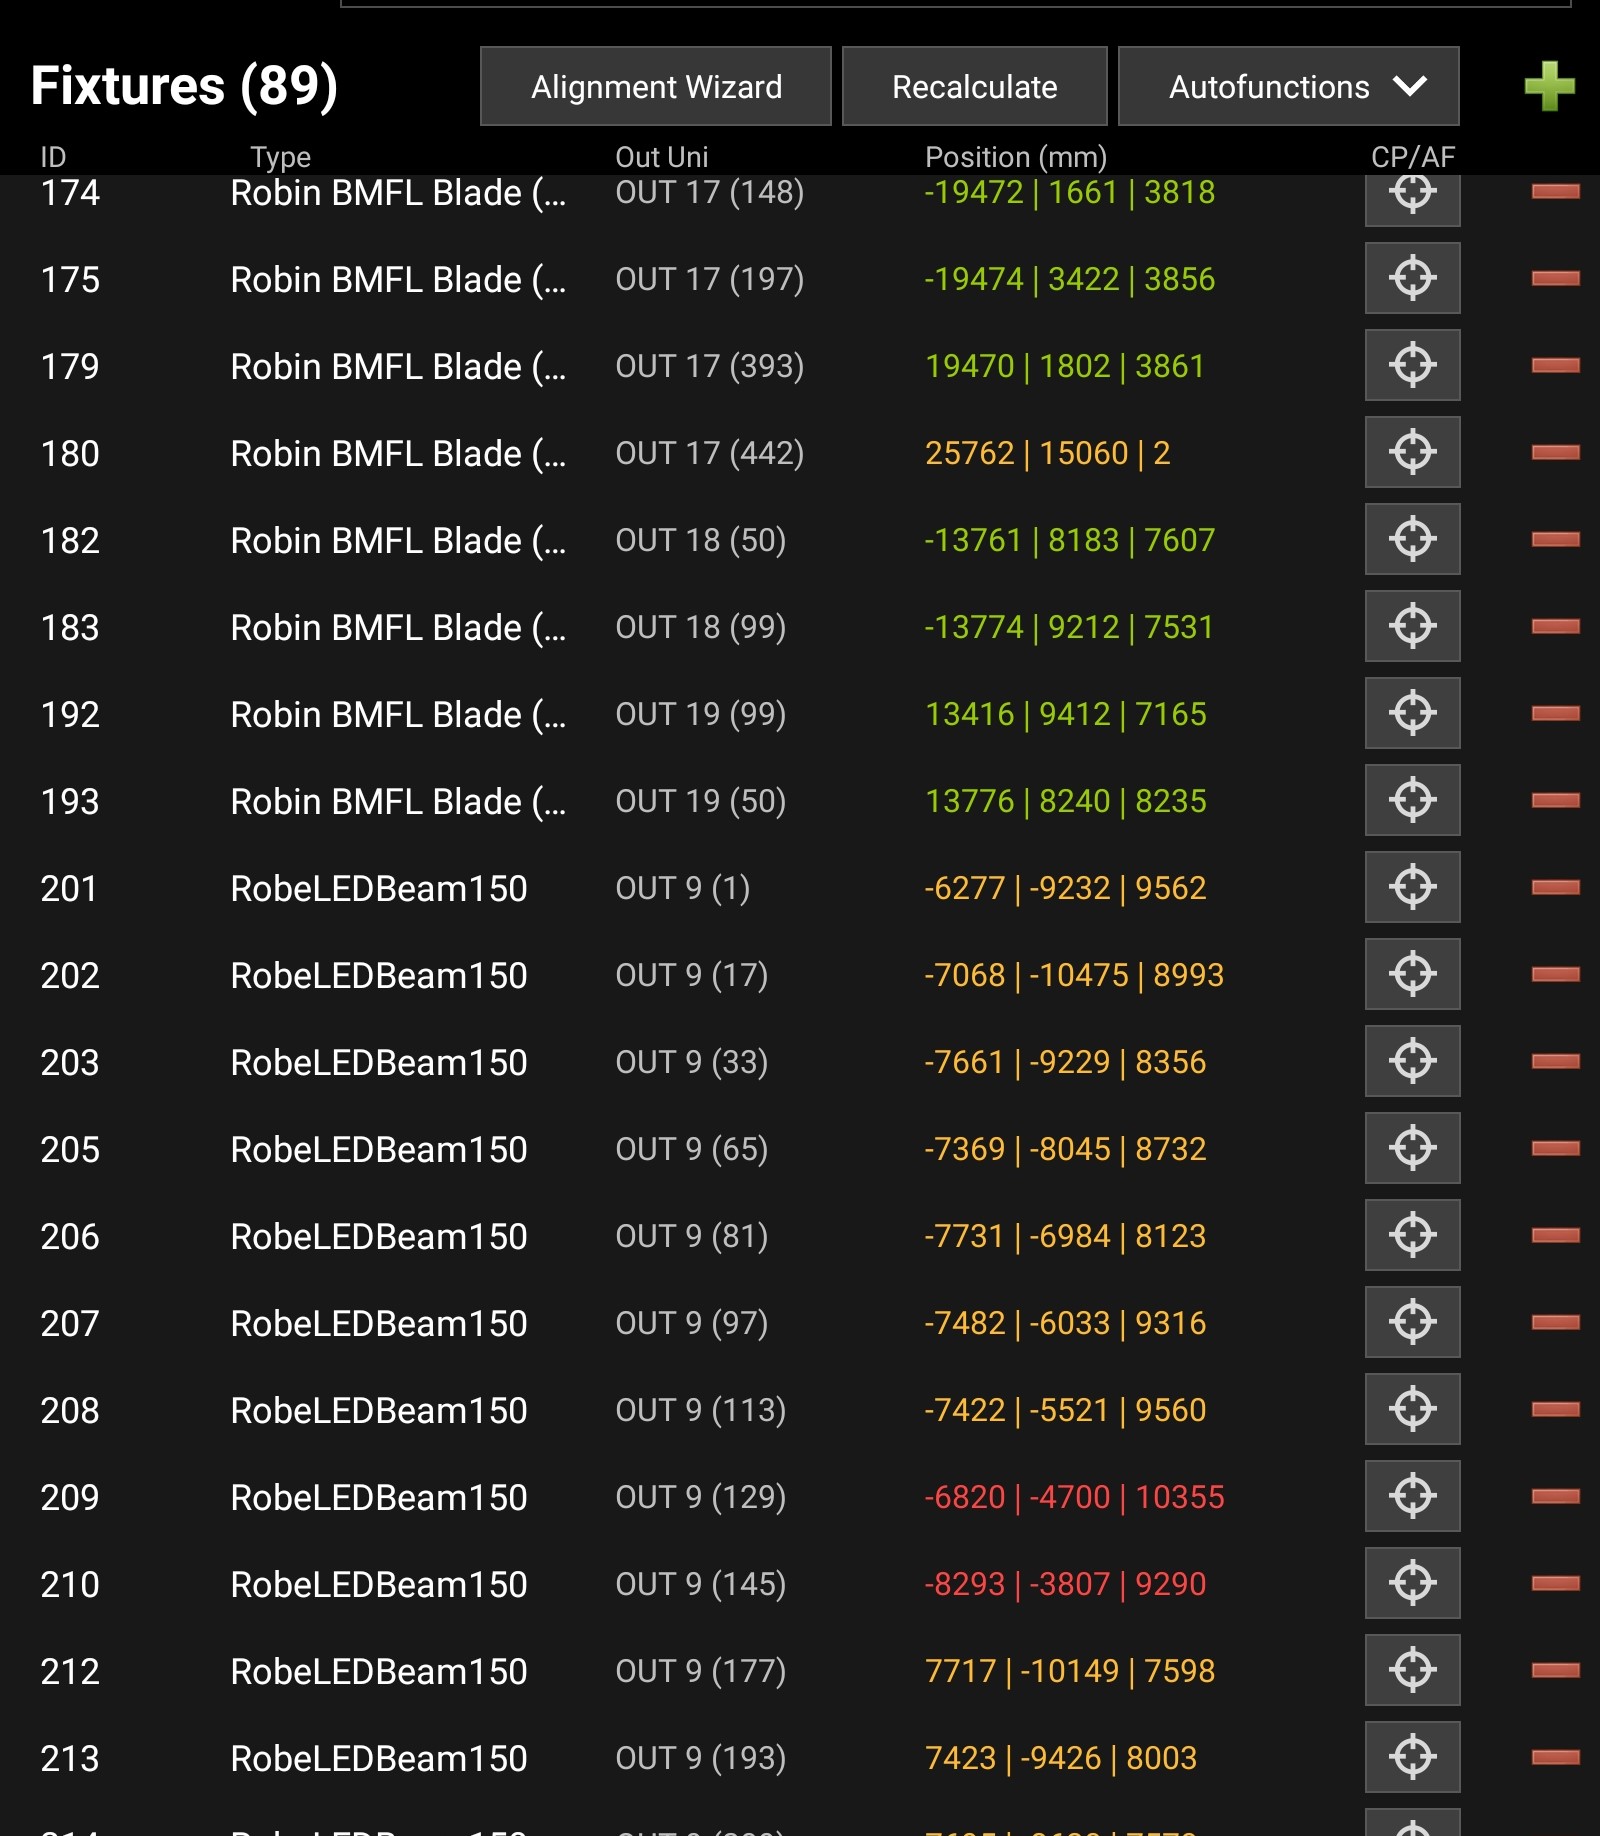Click the Out Uni column header
This screenshot has width=1600, height=1836.
pyautogui.click(x=661, y=157)
